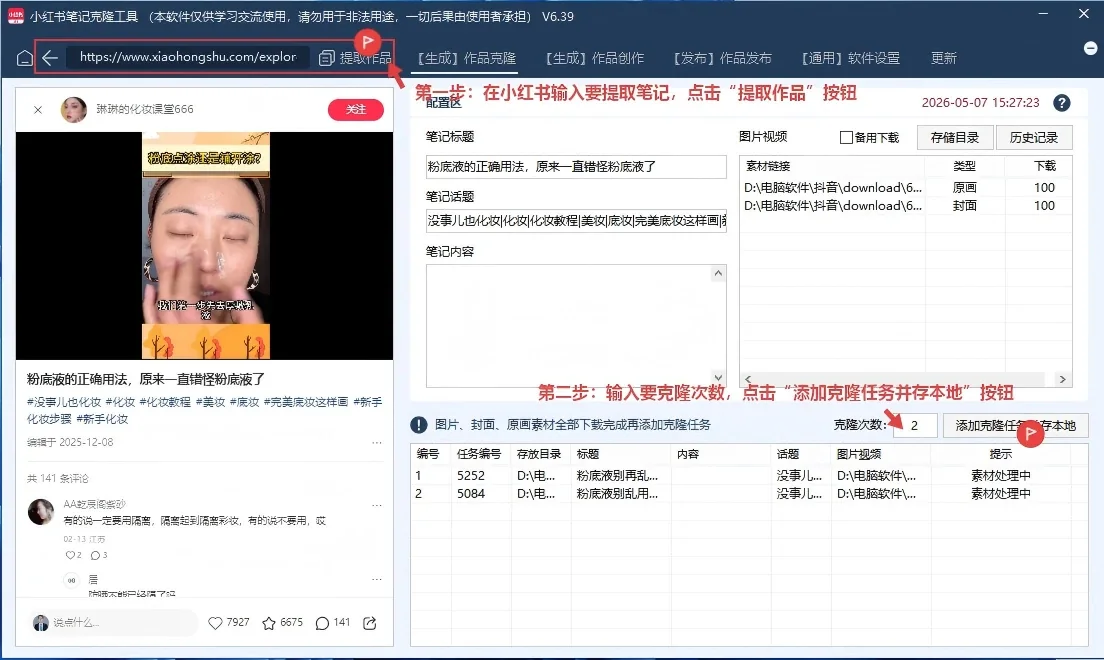
Task: Open the 更新 tab
Action: (943, 58)
